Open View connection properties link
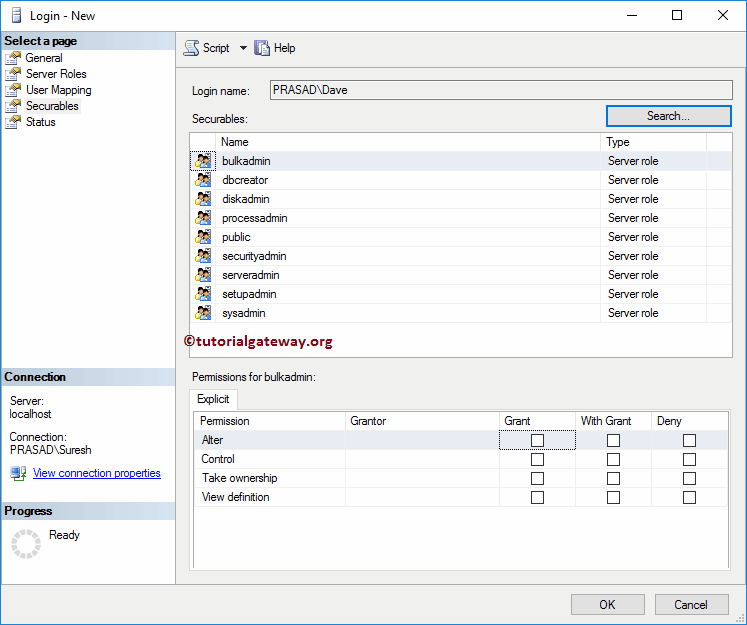The width and height of the screenshot is (747, 625). pyautogui.click(x=96, y=473)
